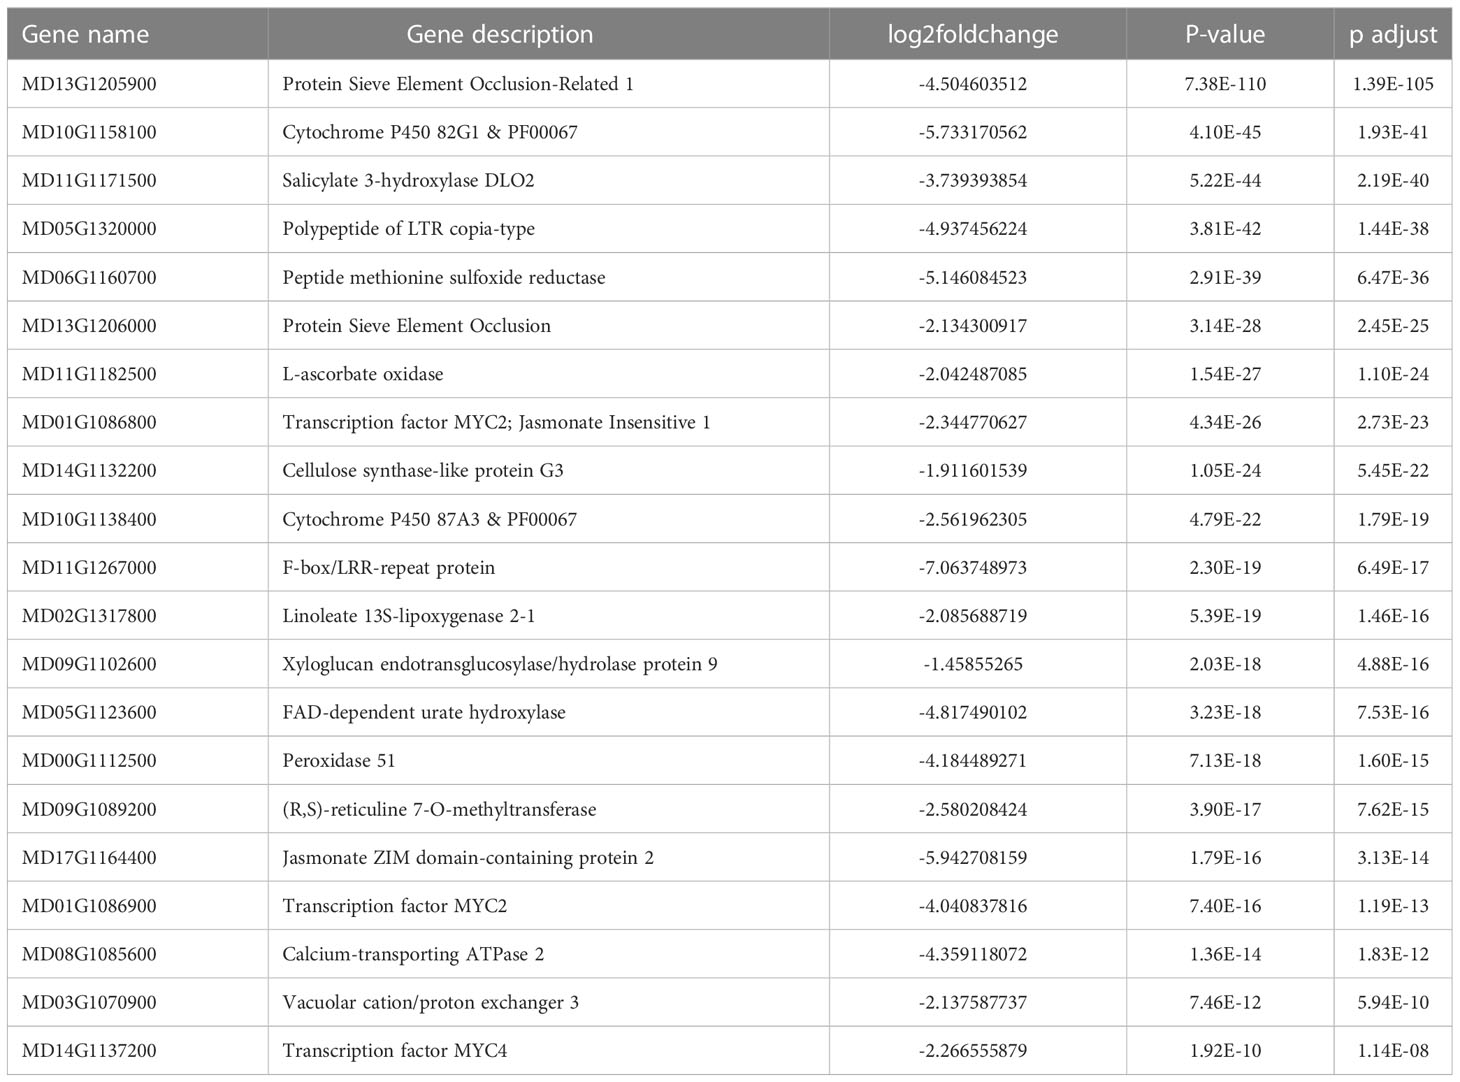Click the 'p adjust' column header
This screenshot has height=1082, width=1460.
[x=1393, y=34]
